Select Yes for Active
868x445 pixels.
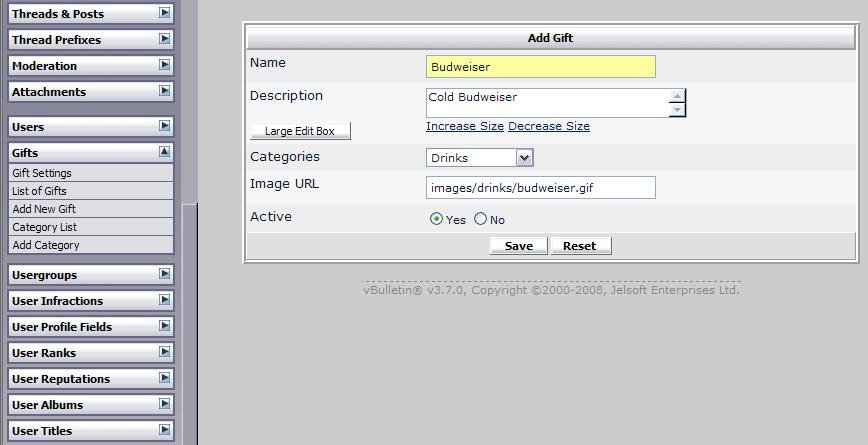tap(436, 219)
